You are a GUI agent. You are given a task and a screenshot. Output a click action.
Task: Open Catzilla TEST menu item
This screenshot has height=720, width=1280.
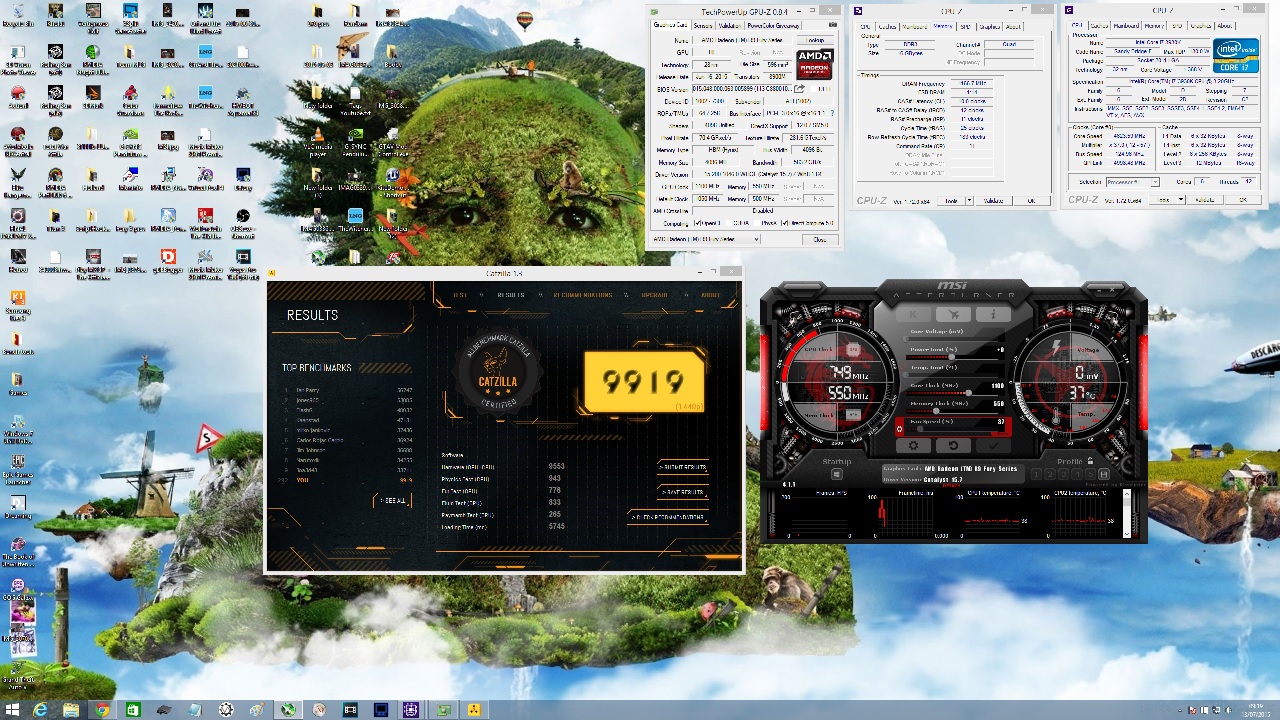460,295
